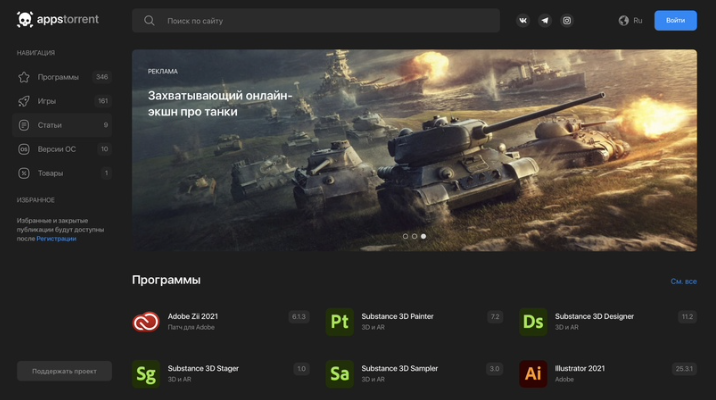Click the Войти login button
This screenshot has width=716, height=400.
(x=675, y=21)
